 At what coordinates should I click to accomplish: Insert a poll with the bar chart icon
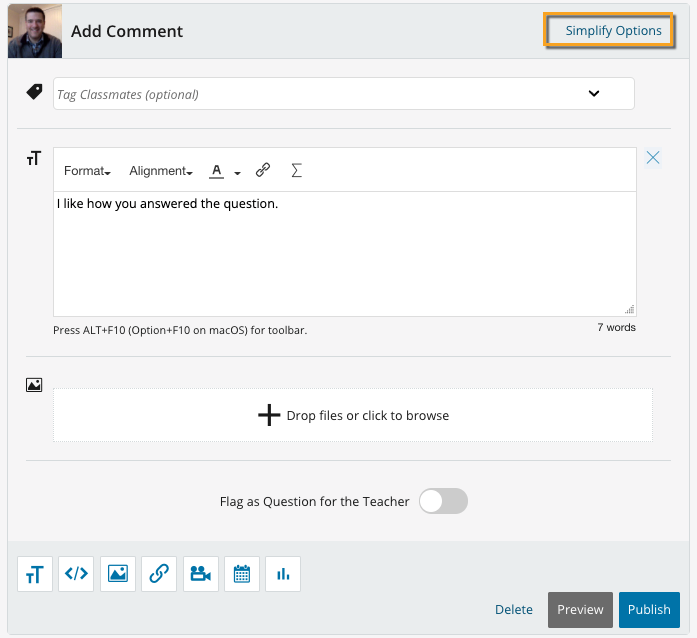click(x=283, y=573)
